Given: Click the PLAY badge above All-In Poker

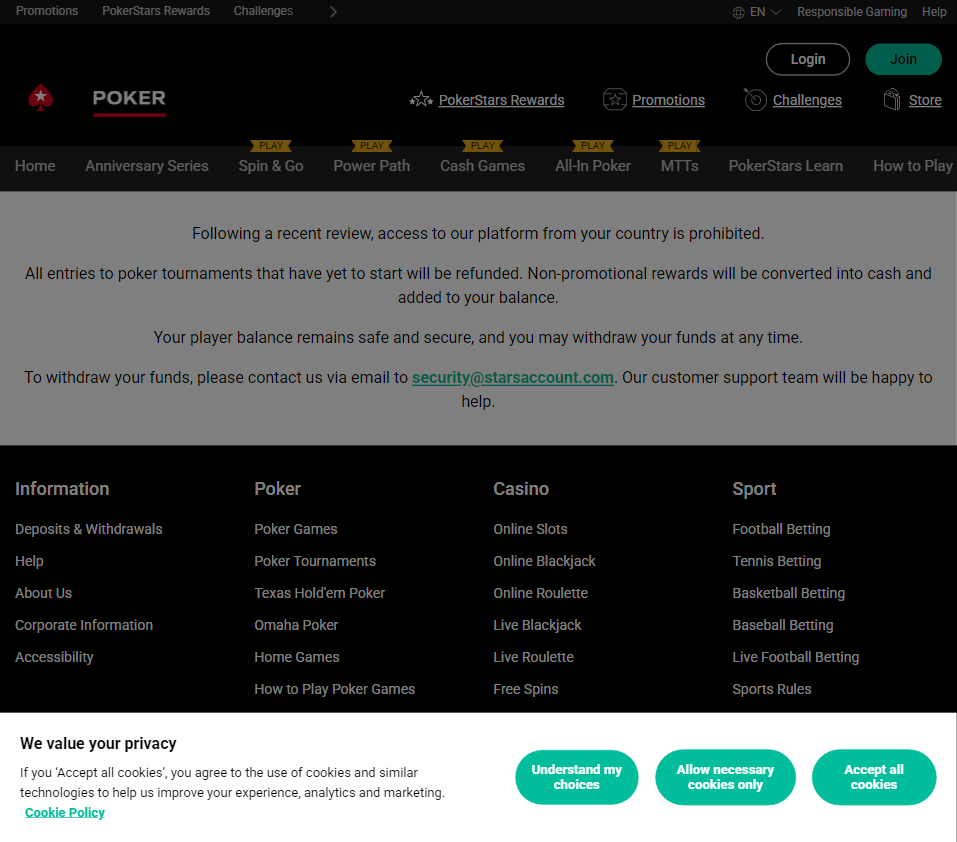Looking at the screenshot, I should coord(593,145).
